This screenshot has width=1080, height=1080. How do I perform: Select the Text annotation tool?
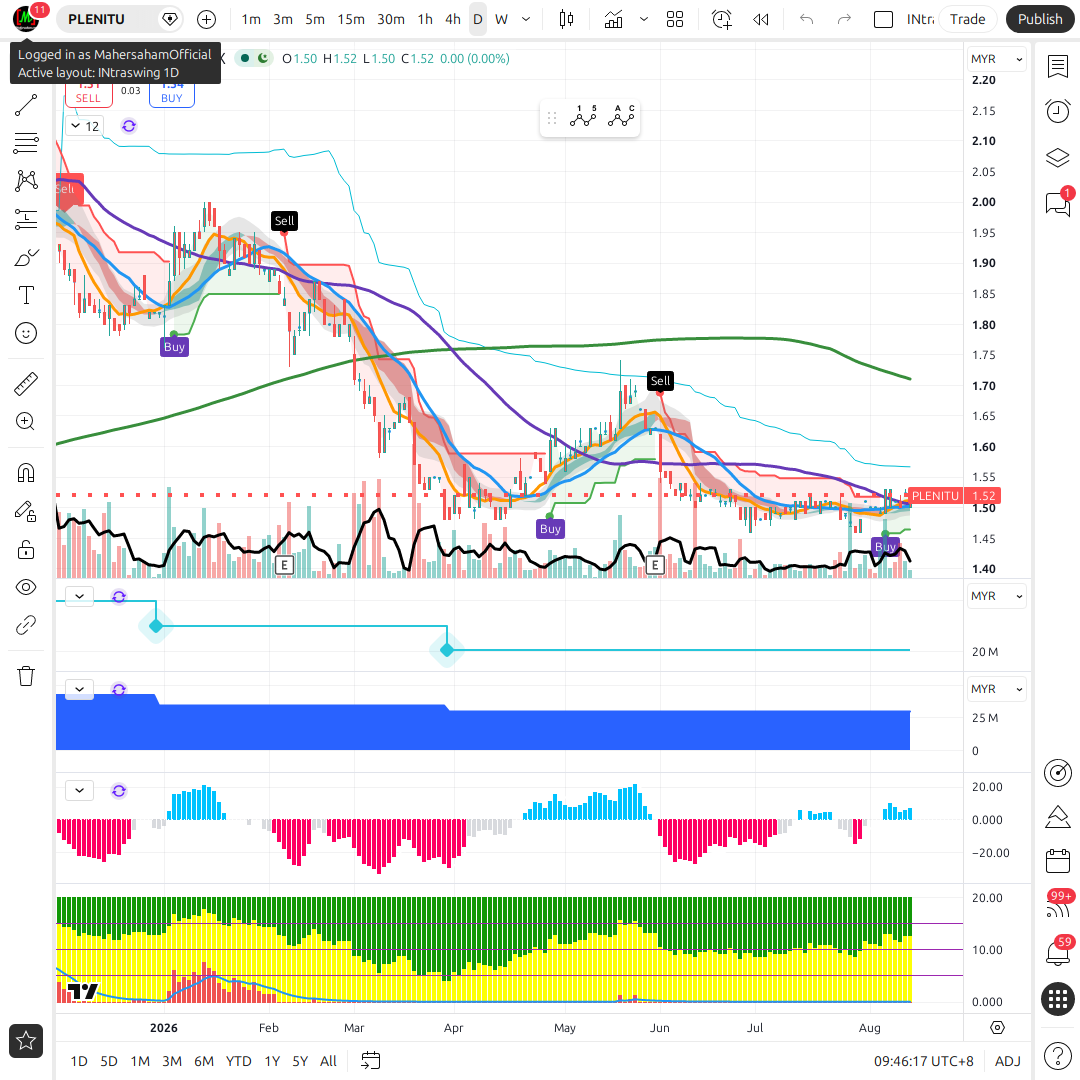pyautogui.click(x=25, y=295)
